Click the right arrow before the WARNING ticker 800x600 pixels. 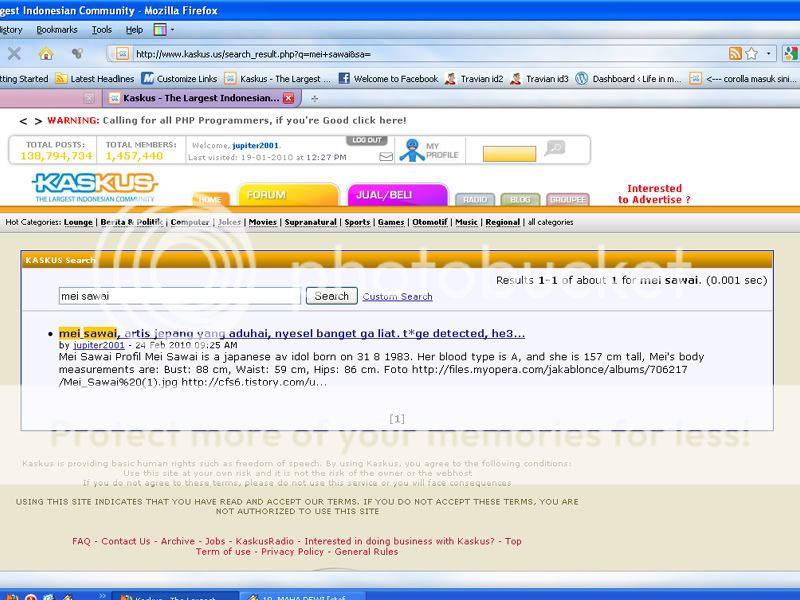[38, 121]
